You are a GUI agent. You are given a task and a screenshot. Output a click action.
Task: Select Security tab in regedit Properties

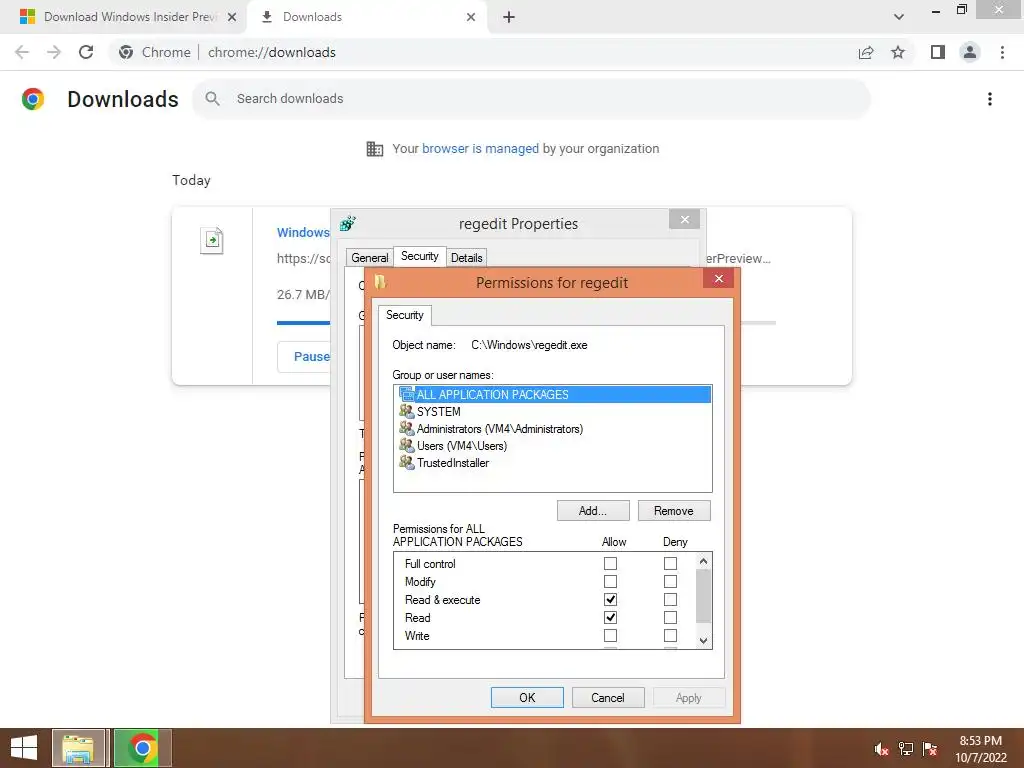point(420,256)
